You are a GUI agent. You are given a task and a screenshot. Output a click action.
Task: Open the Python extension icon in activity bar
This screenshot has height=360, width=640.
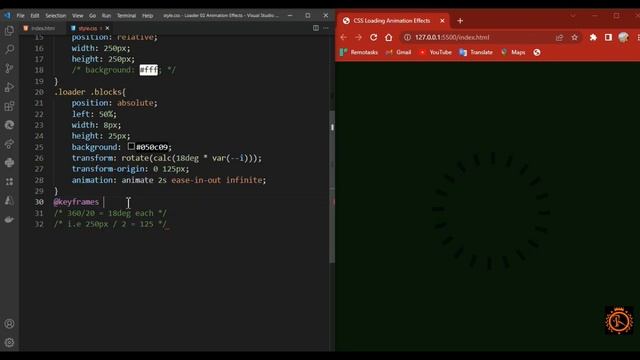click(9, 162)
